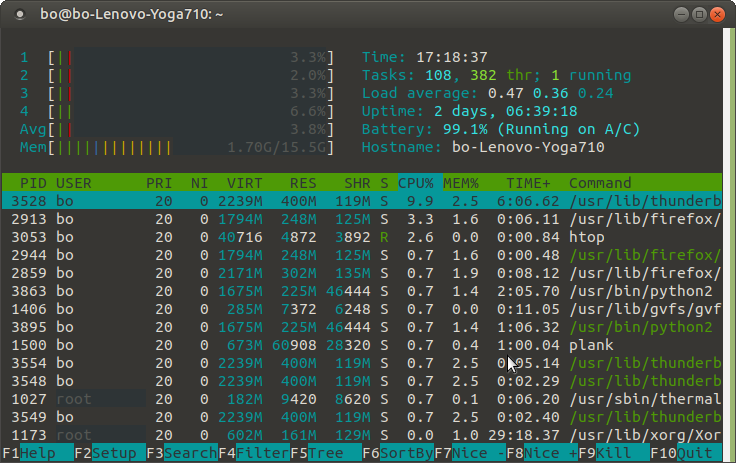Click the CPU 1 usage meter
The width and height of the screenshot is (736, 463).
point(176,57)
